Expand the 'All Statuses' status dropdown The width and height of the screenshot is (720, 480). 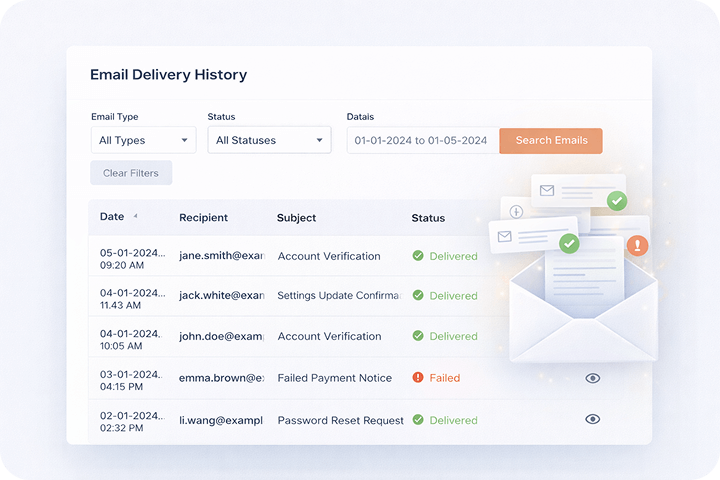point(269,141)
